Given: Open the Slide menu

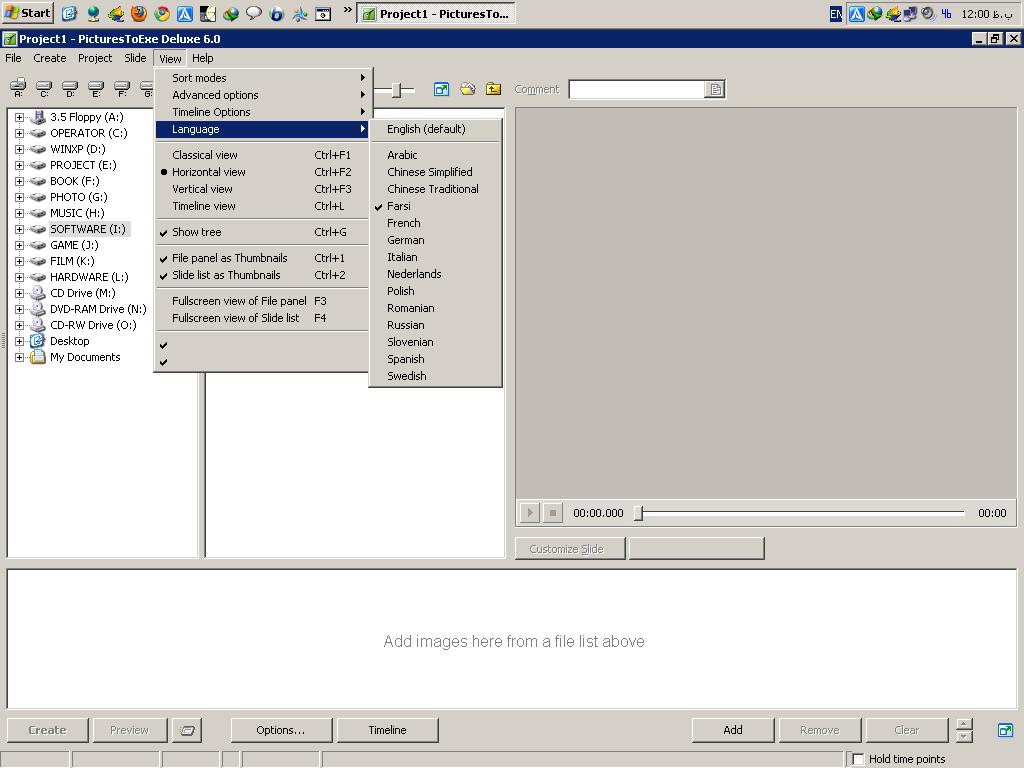Looking at the screenshot, I should 135,58.
